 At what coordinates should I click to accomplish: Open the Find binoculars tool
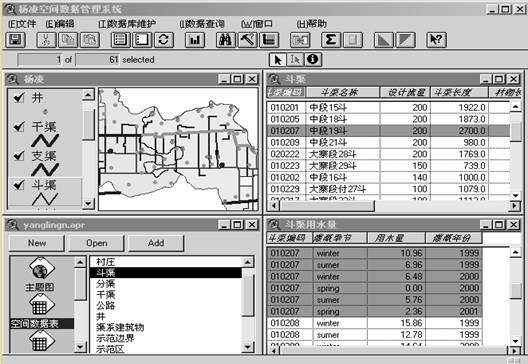tap(226, 40)
